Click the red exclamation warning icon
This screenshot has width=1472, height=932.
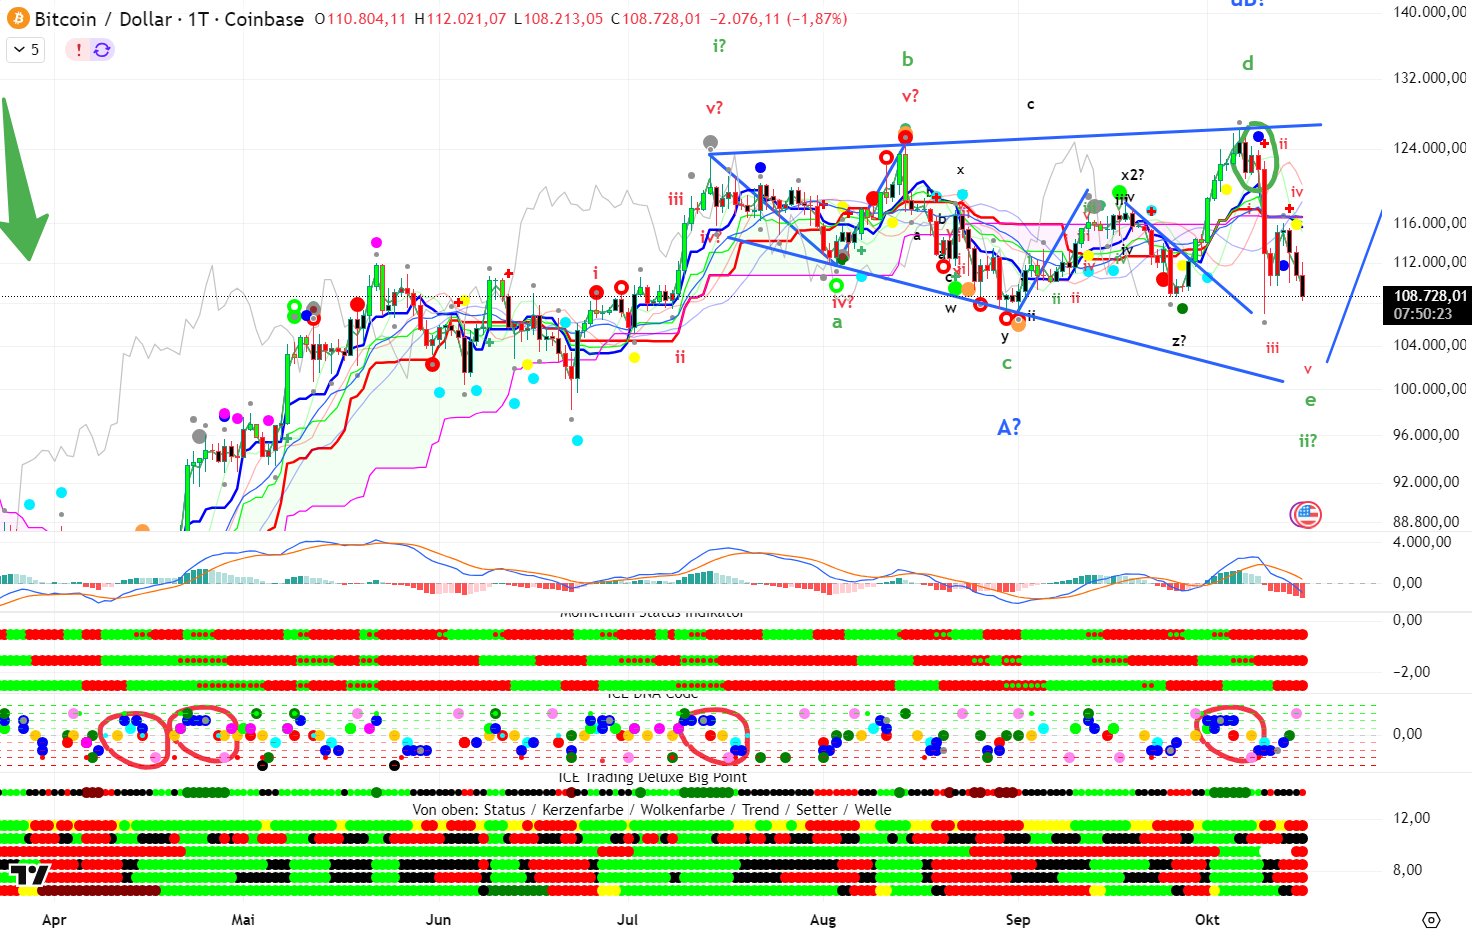[x=78, y=50]
